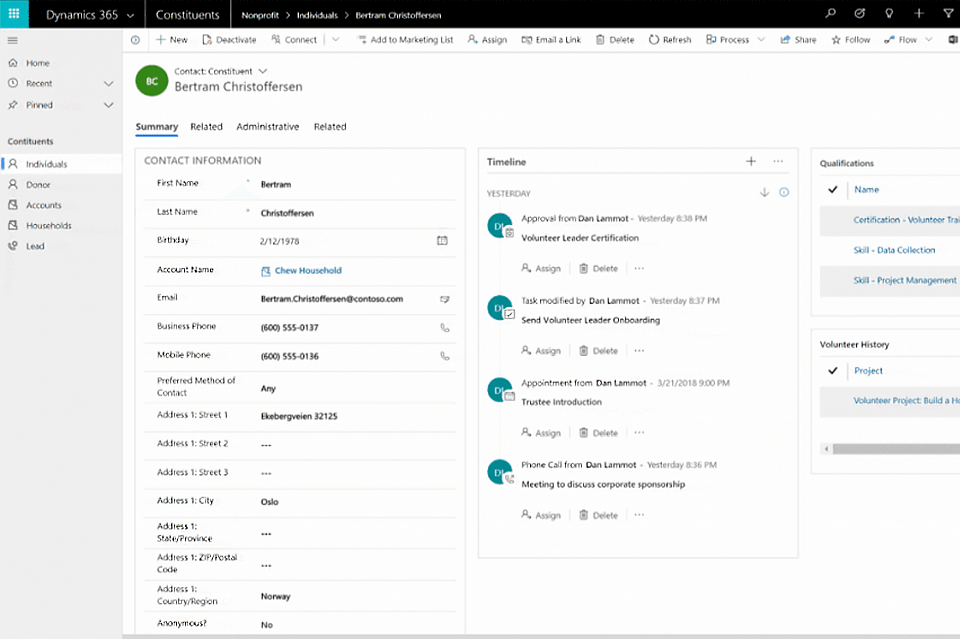Click the Email send envelope icon

tap(445, 299)
